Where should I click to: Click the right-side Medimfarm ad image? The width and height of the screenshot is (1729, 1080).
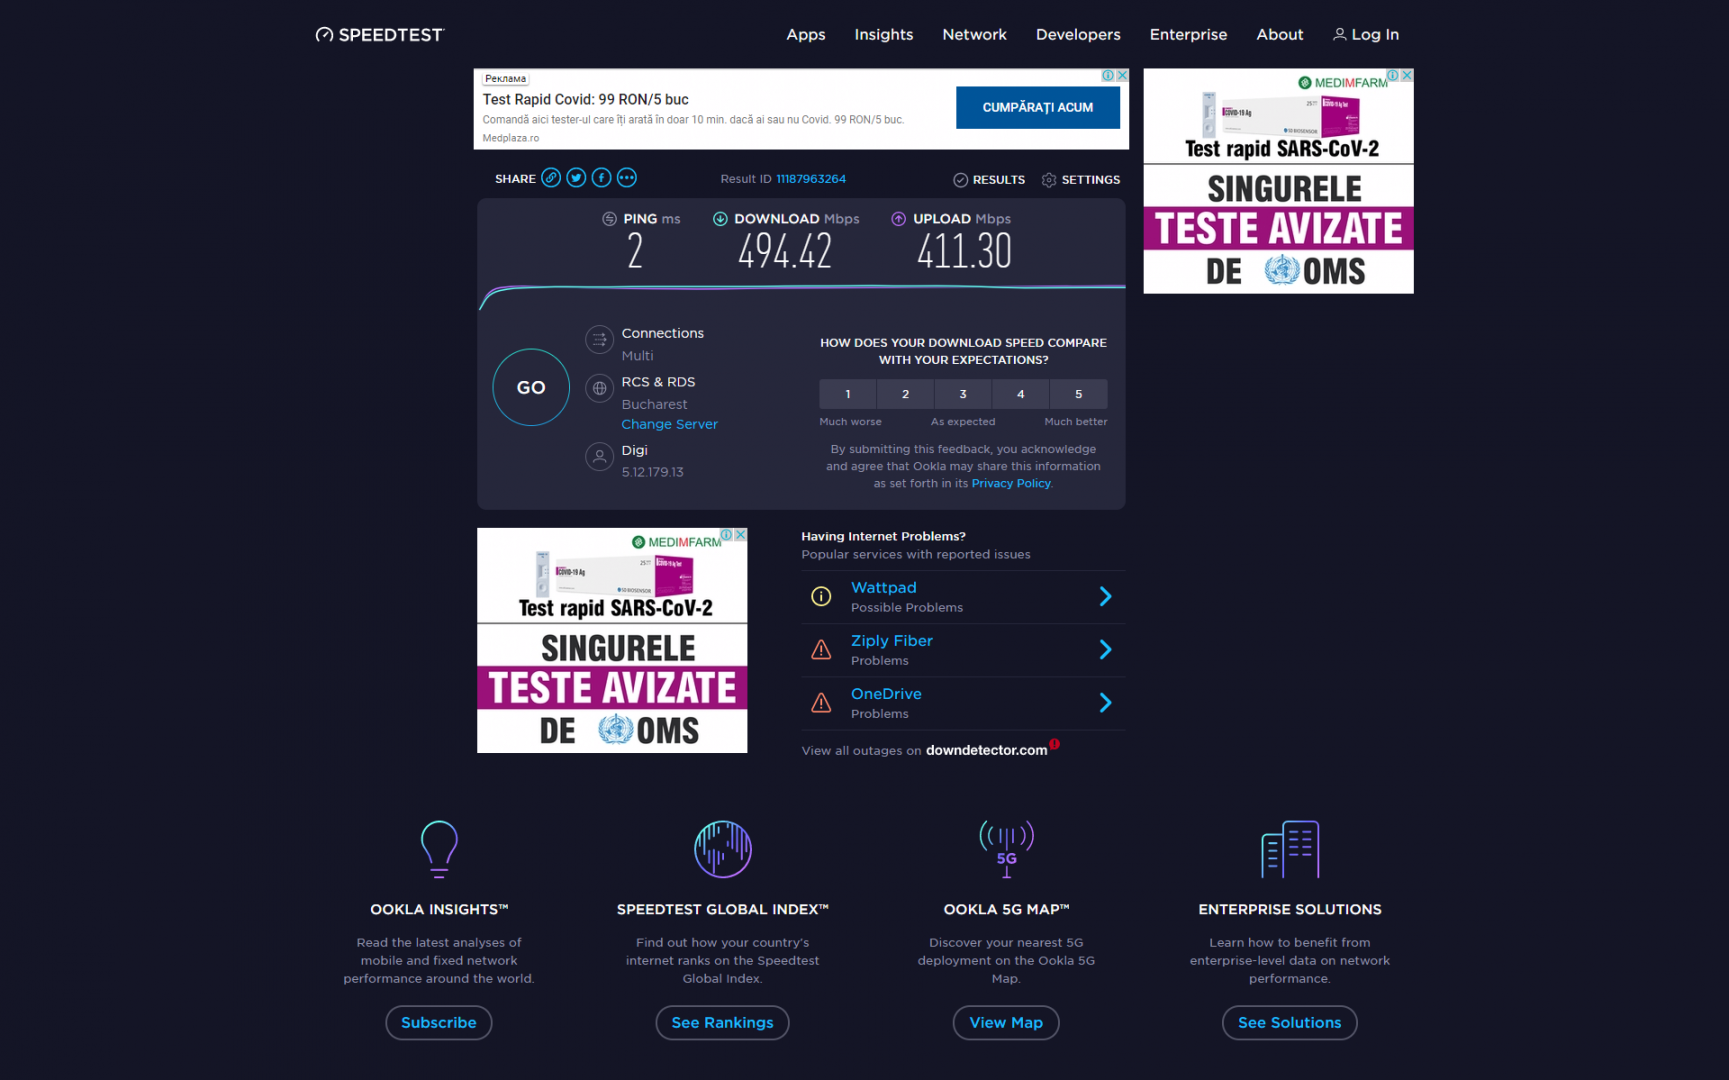1278,181
